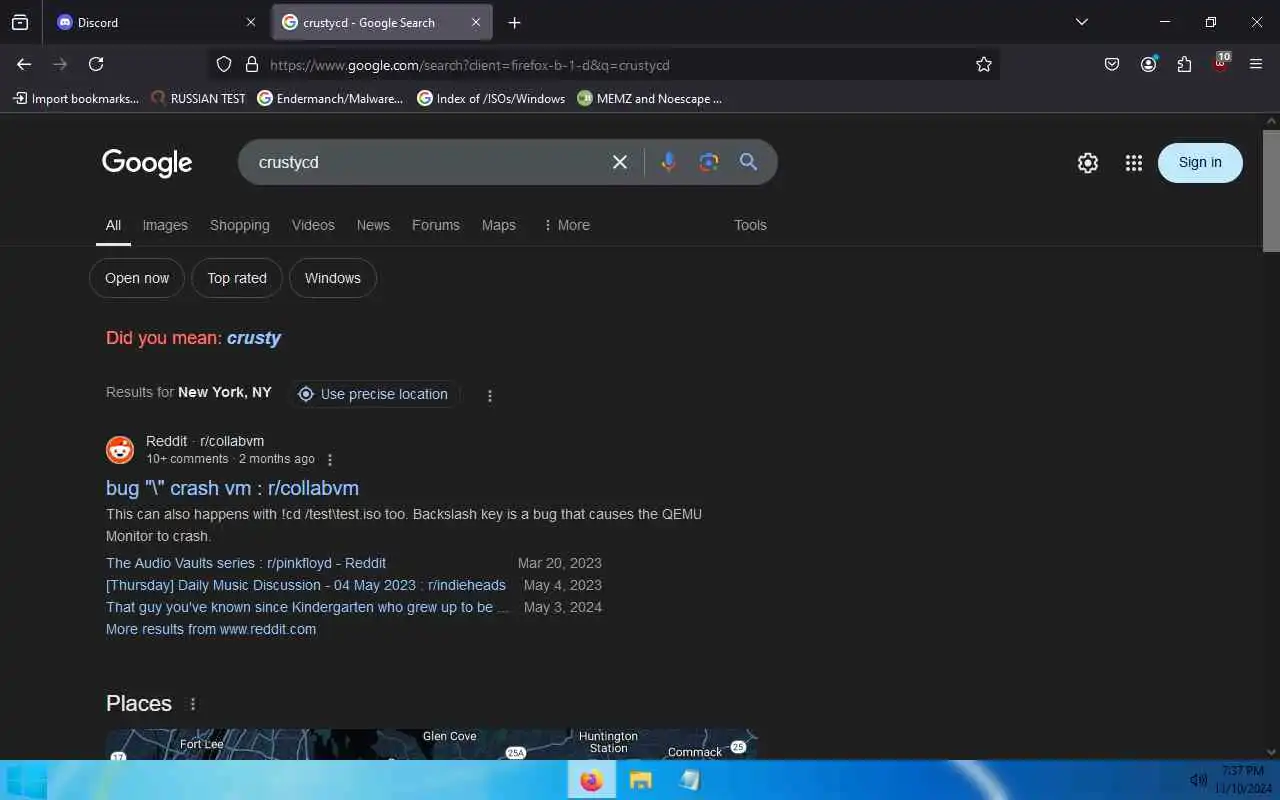1280x800 pixels.
Task: Open uBlock extension icon with badge 10
Action: pyautogui.click(x=1220, y=63)
